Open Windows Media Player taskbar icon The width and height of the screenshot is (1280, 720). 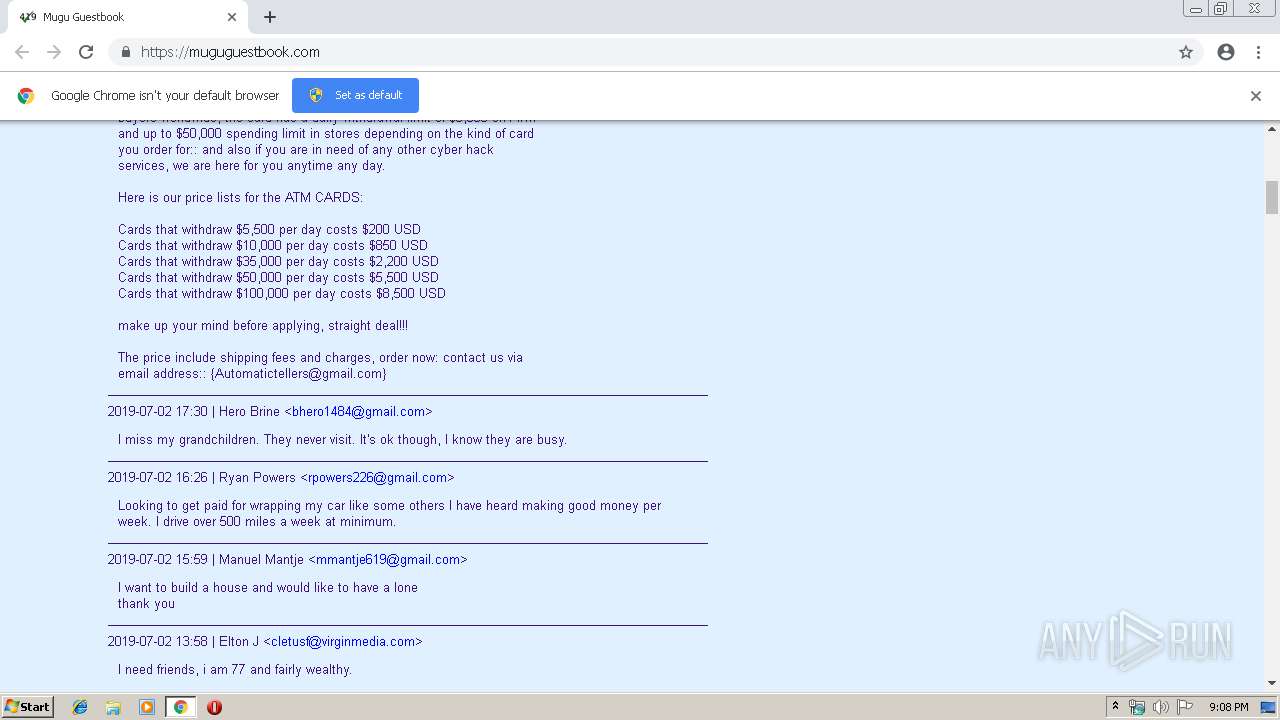147,707
